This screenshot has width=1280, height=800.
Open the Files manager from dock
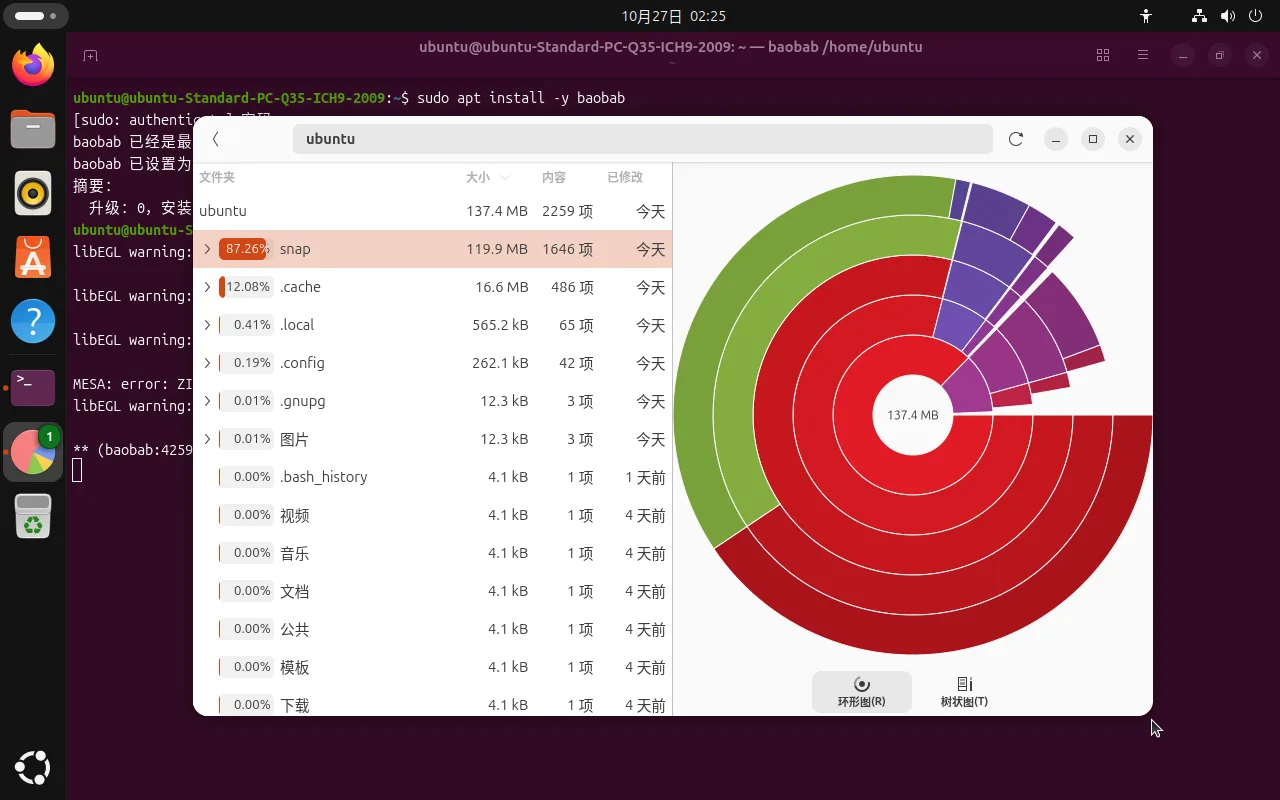[x=33, y=129]
